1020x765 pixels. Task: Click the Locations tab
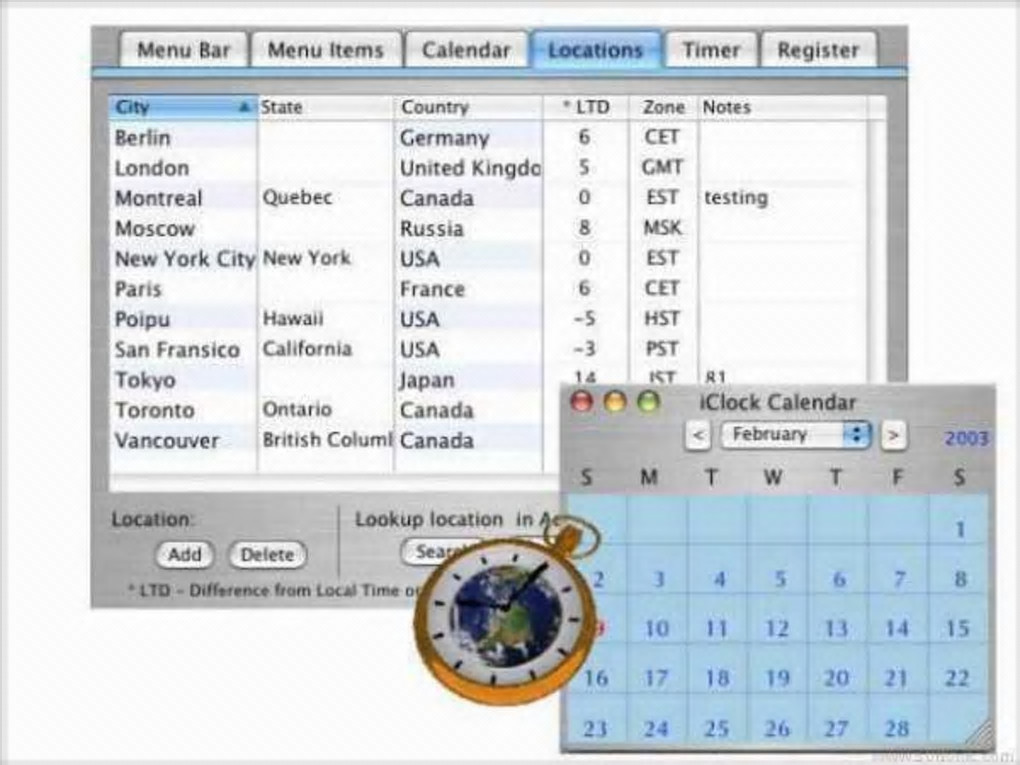[595, 50]
